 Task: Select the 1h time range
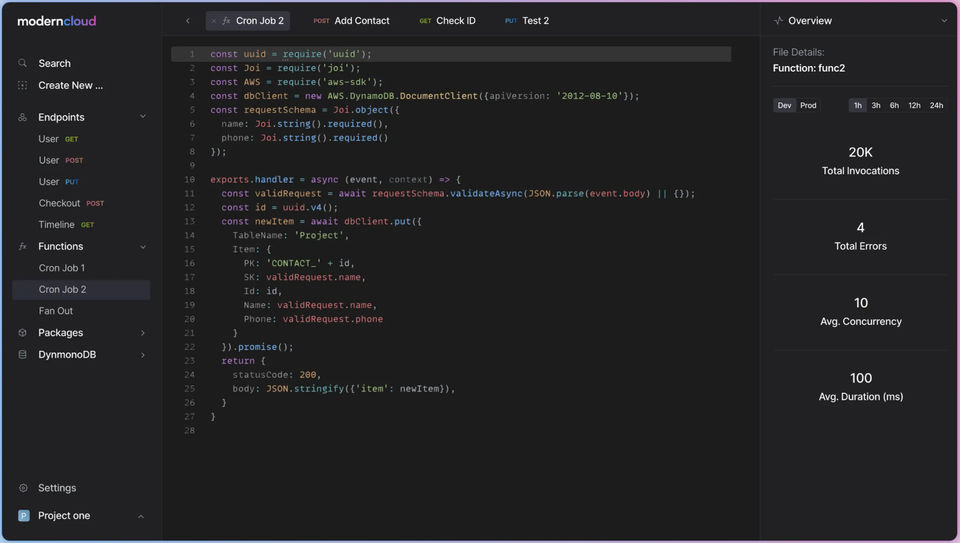coord(858,105)
